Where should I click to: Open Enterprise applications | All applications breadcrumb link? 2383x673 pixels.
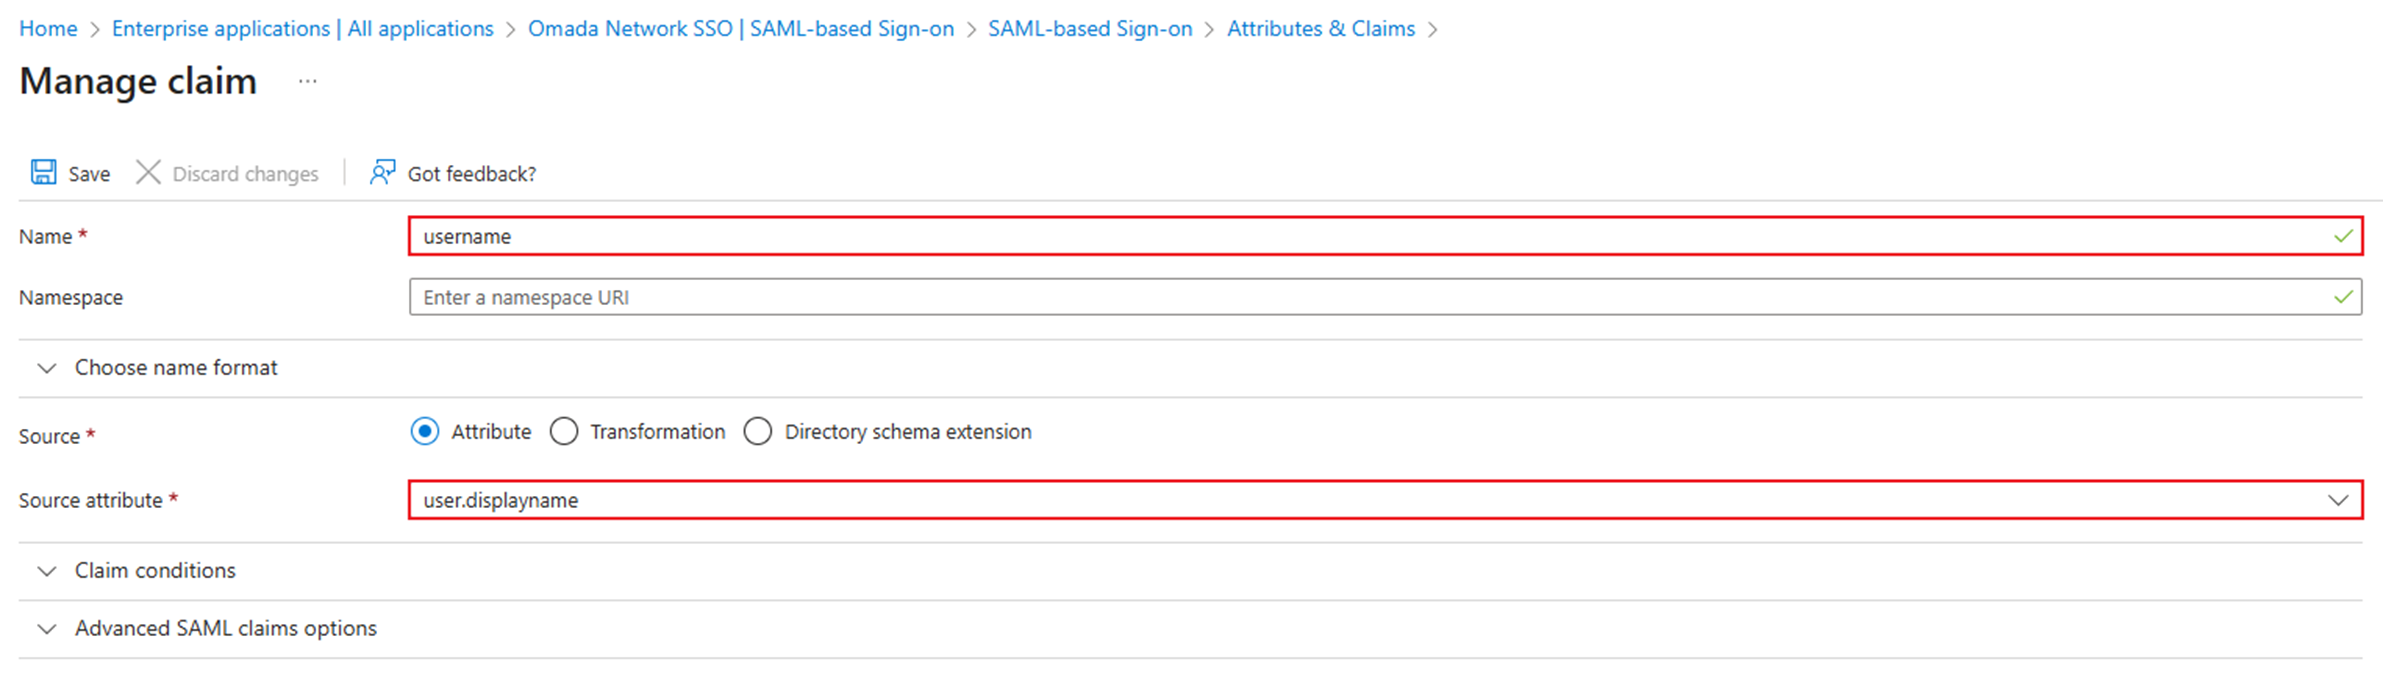coord(302,29)
